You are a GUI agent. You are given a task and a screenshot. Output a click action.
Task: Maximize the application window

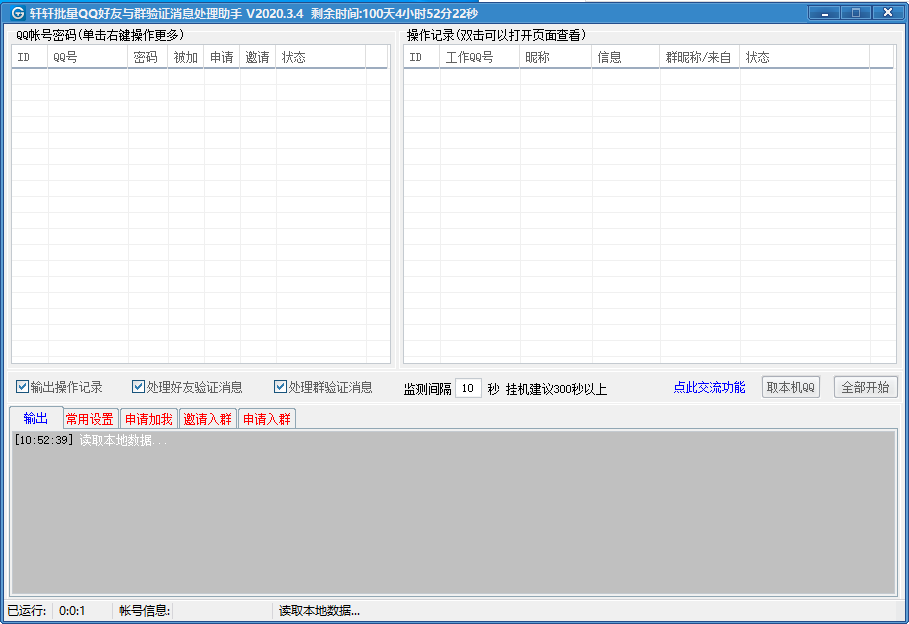coord(855,13)
